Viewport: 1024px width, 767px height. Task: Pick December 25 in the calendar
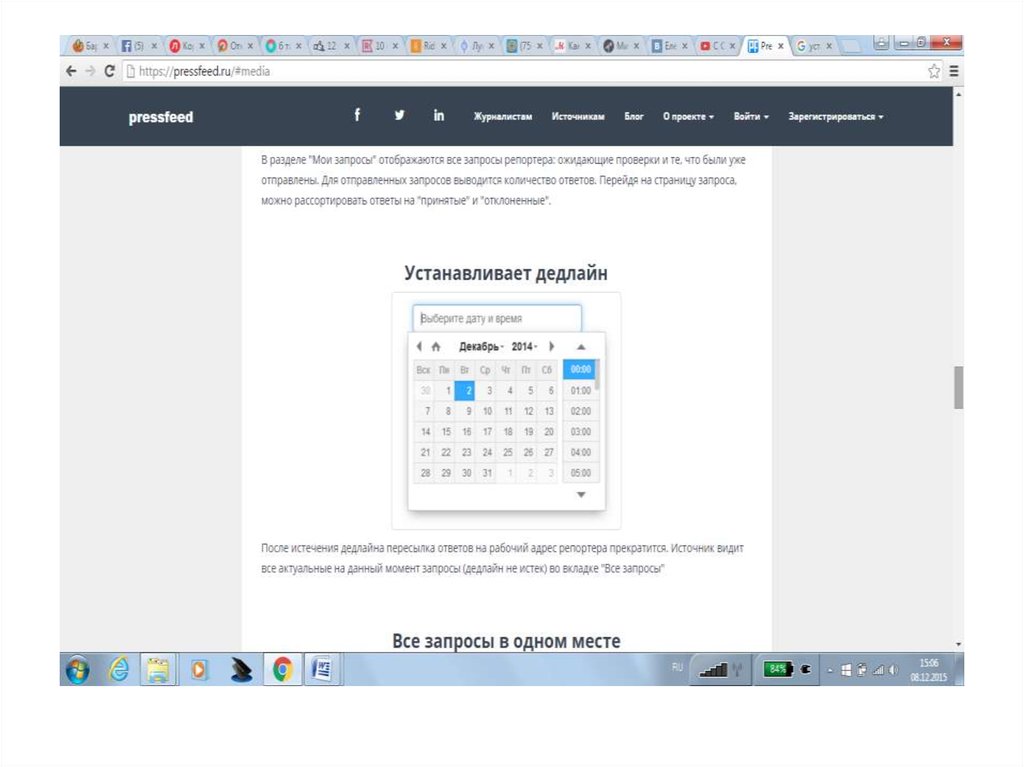[507, 452]
